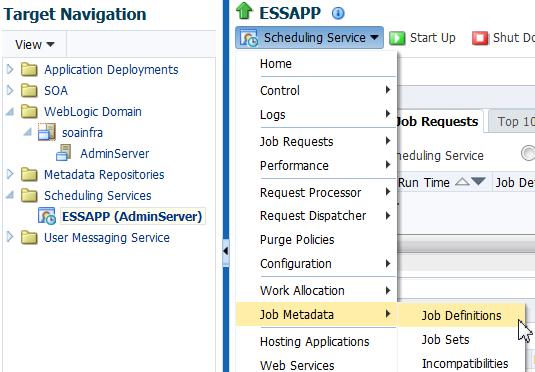Expand the SOA tree node

(x=10, y=90)
